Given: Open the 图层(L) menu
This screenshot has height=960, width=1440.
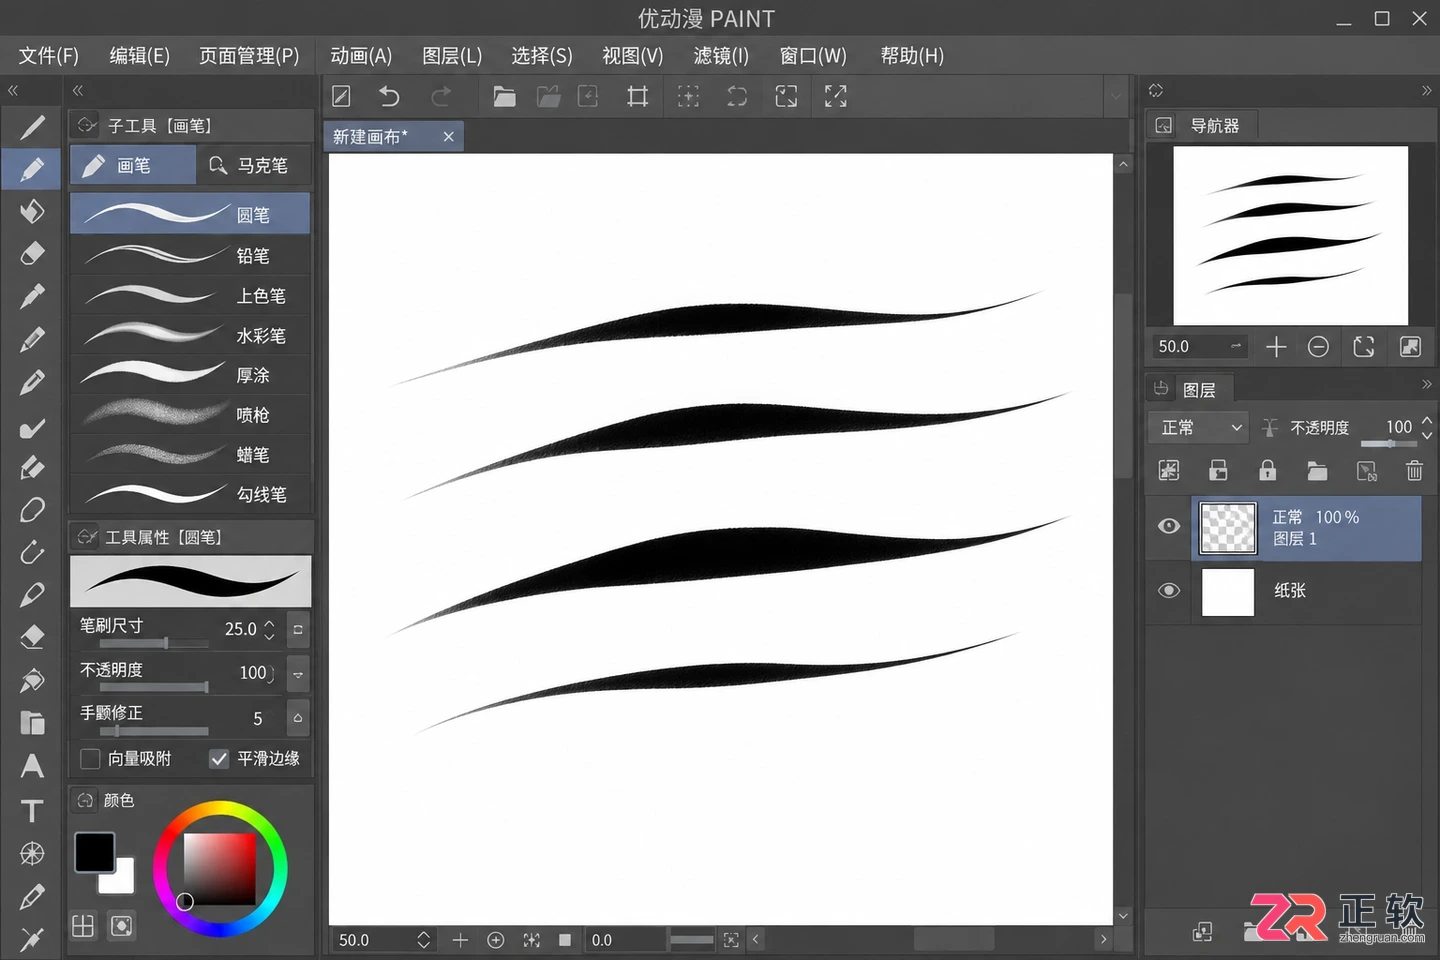Looking at the screenshot, I should pyautogui.click(x=452, y=56).
